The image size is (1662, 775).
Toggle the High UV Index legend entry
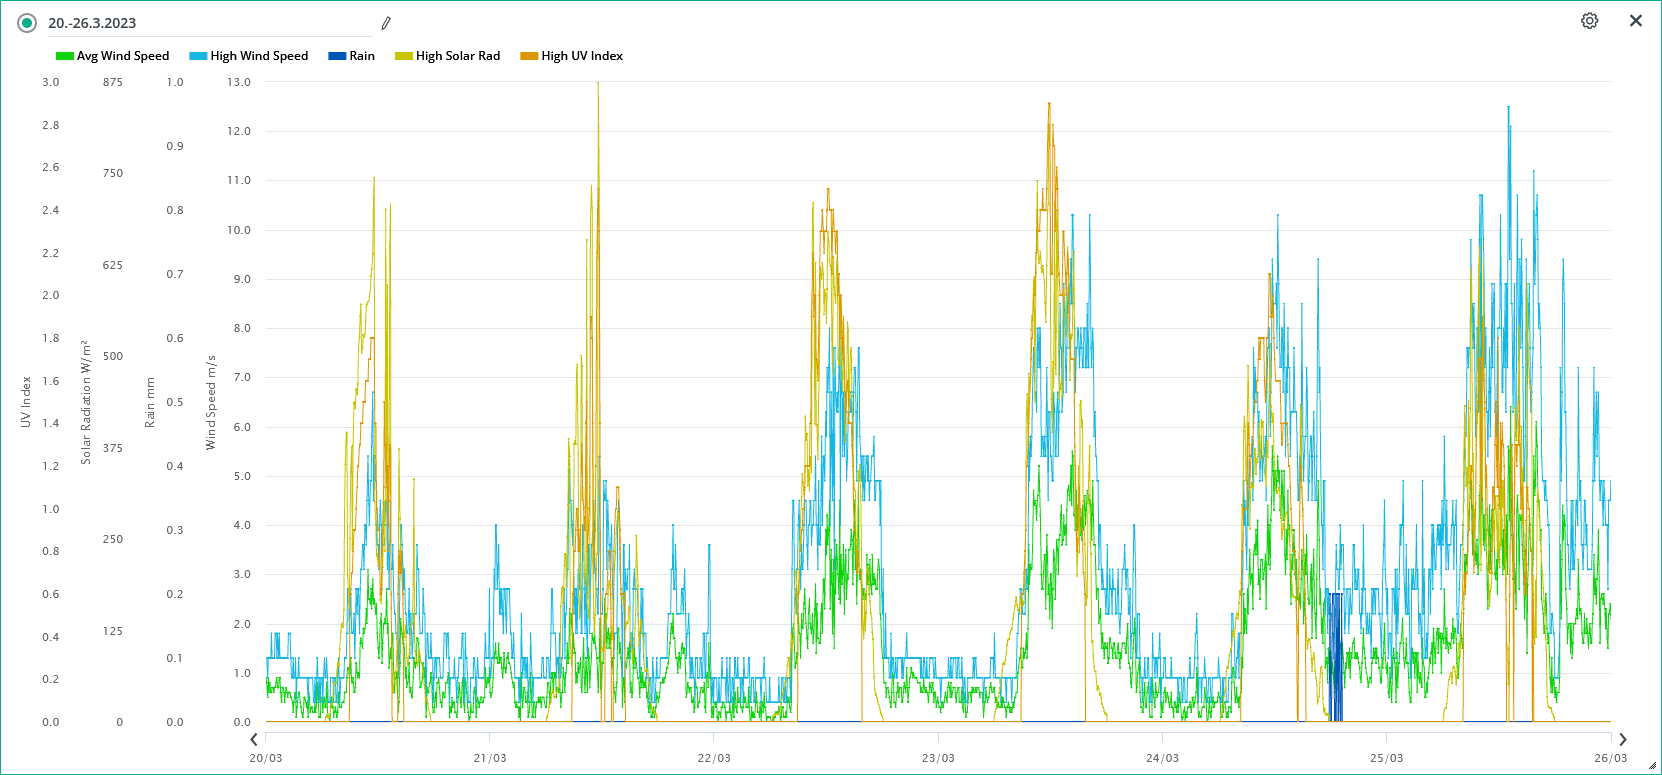[x=581, y=56]
